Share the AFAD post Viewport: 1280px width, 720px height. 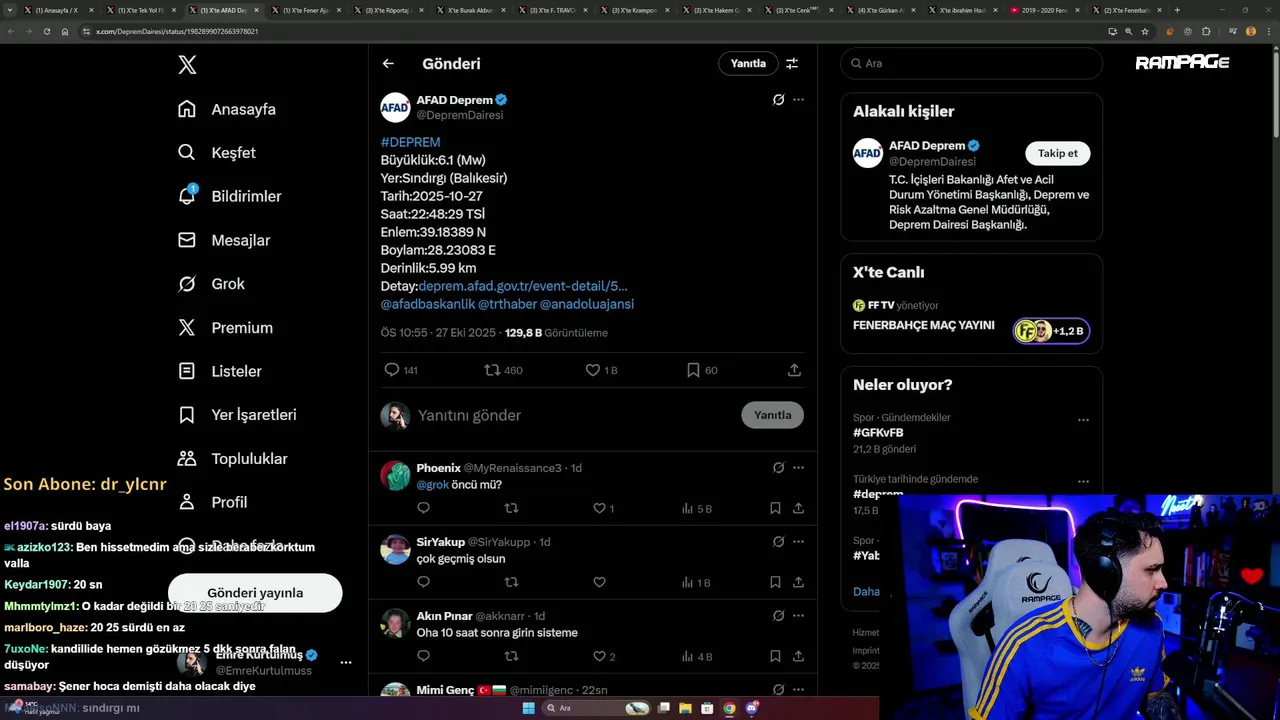pyautogui.click(x=794, y=370)
